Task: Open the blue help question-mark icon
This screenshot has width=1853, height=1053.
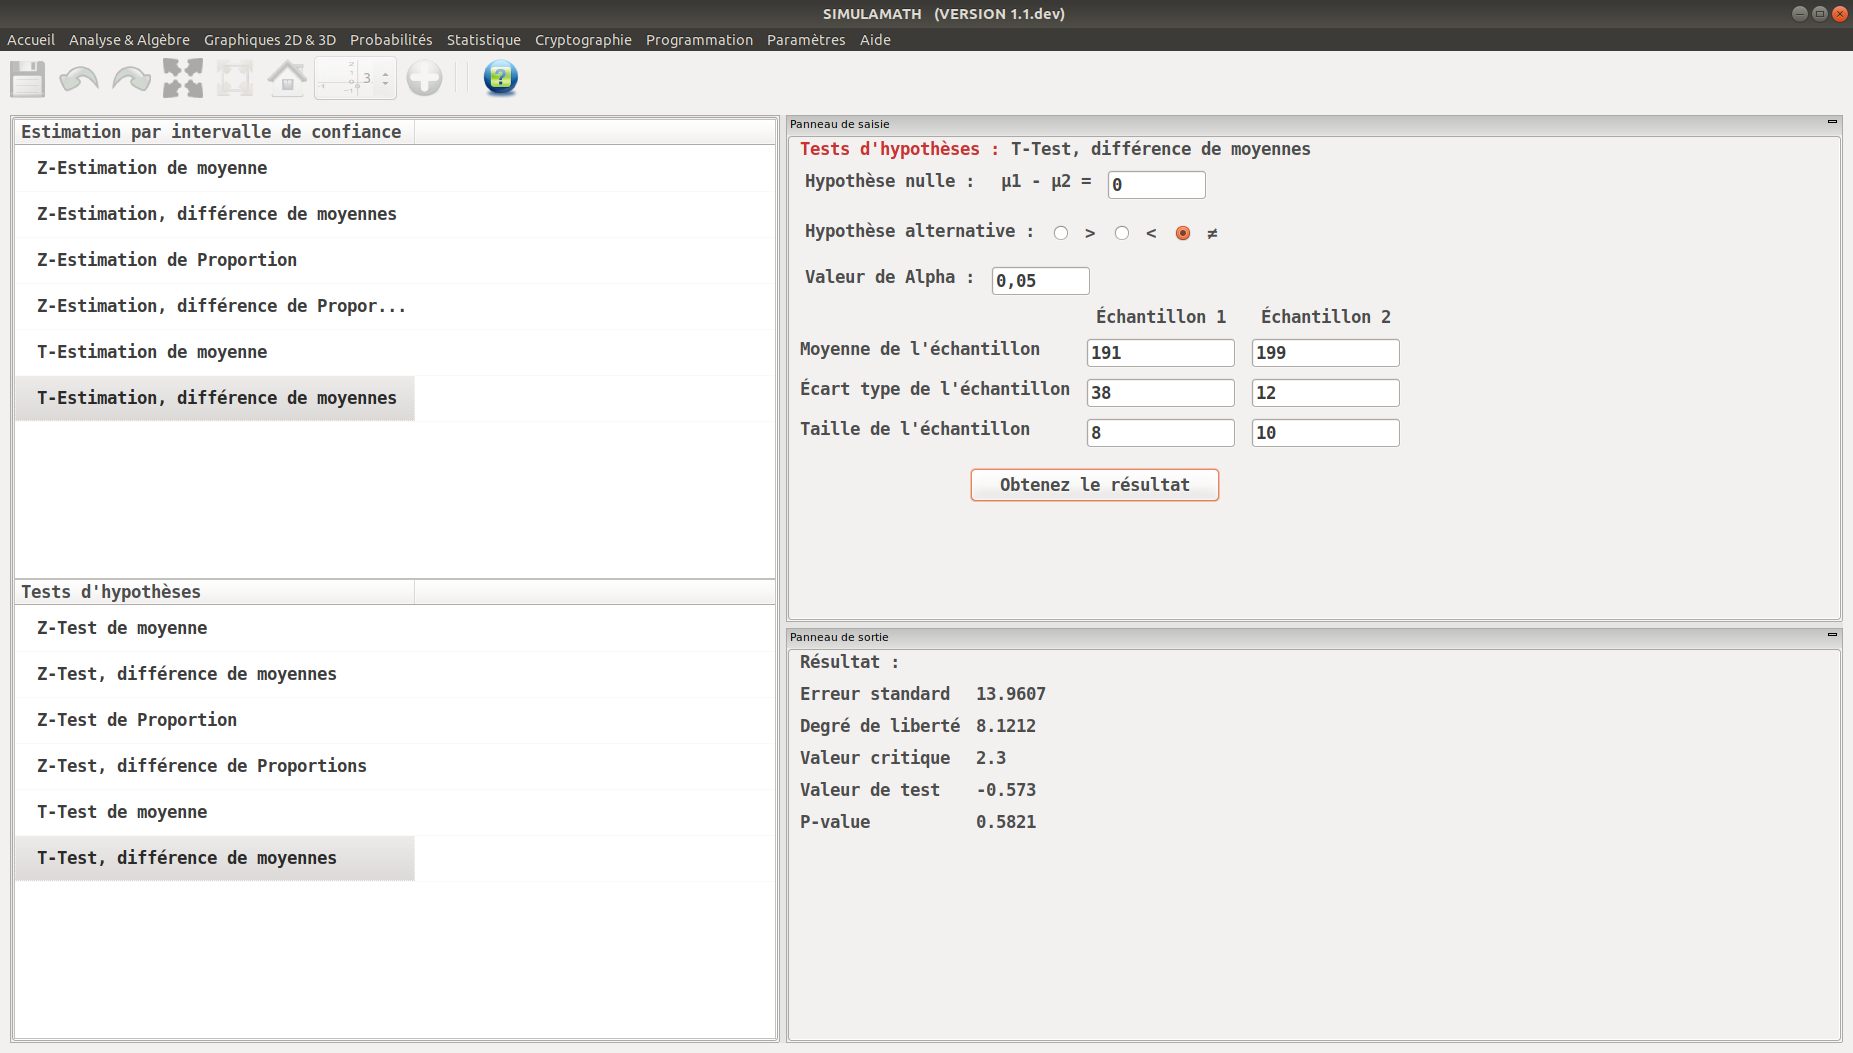Action: coord(500,77)
